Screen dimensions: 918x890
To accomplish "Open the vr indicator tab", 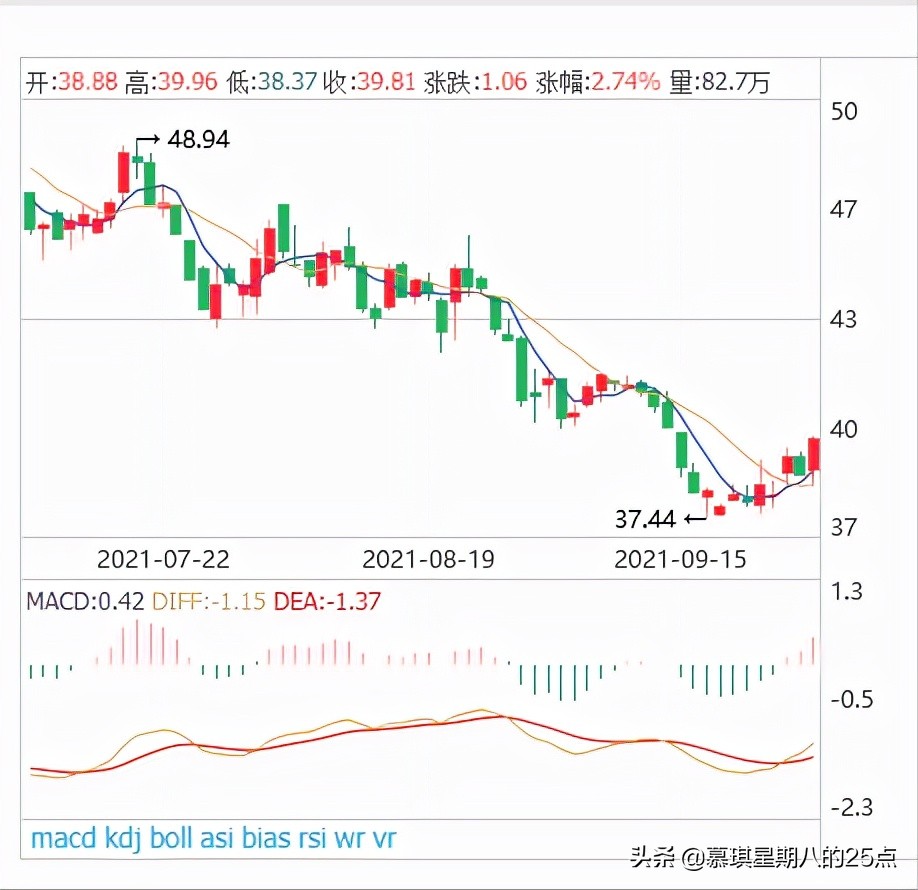I will point(385,839).
